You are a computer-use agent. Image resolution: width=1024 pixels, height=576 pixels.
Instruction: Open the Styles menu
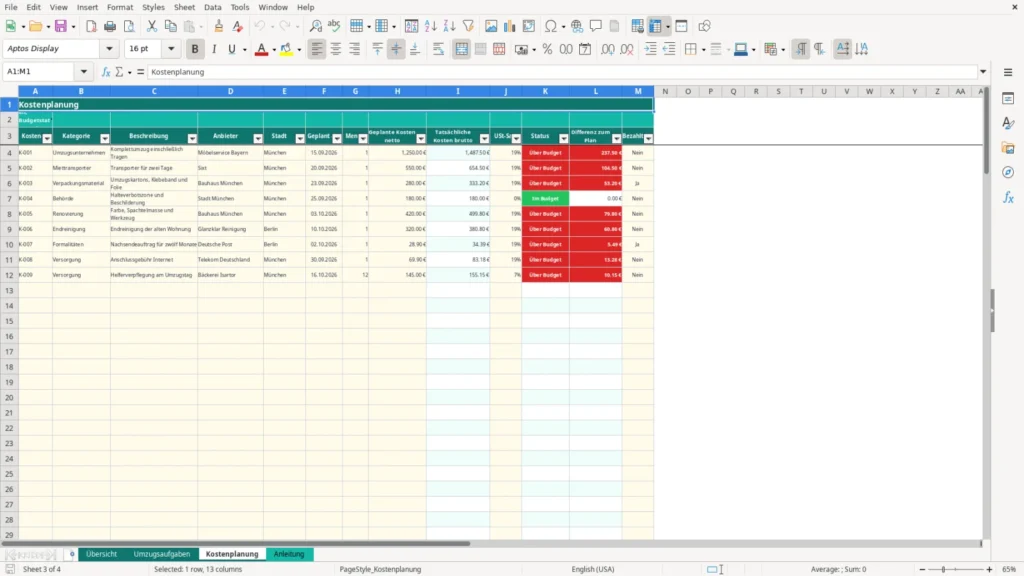pos(153,7)
